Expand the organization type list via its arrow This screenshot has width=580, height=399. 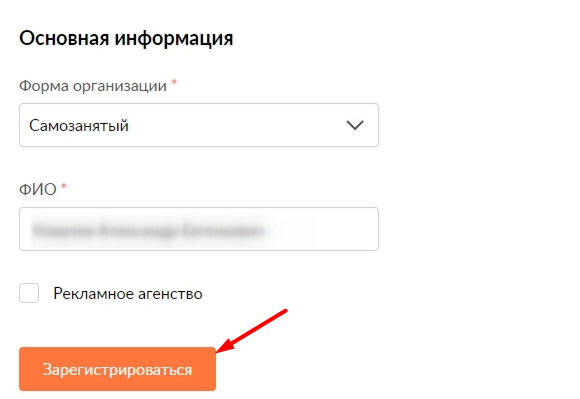click(x=355, y=125)
